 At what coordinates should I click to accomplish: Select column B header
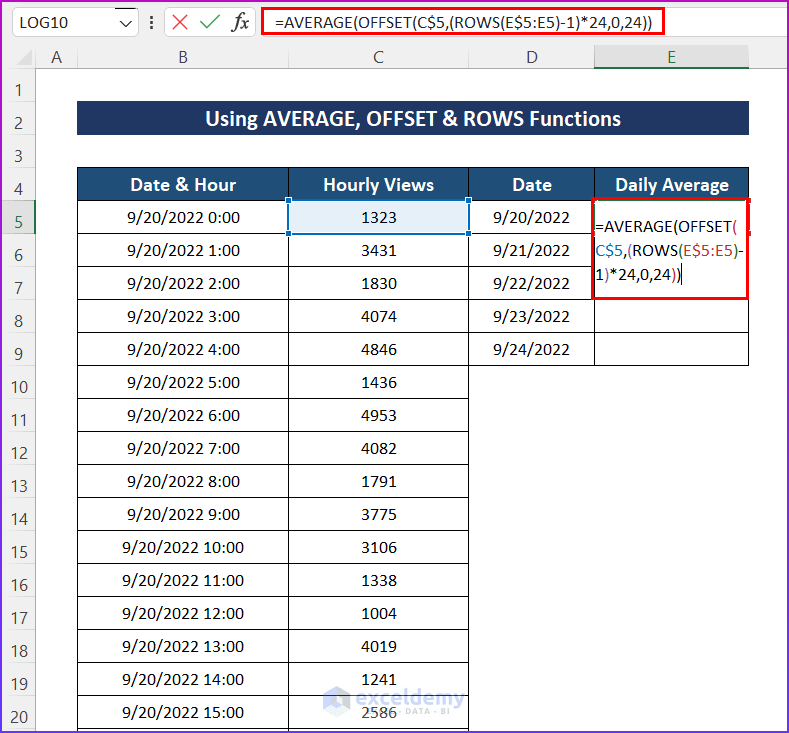pyautogui.click(x=183, y=57)
